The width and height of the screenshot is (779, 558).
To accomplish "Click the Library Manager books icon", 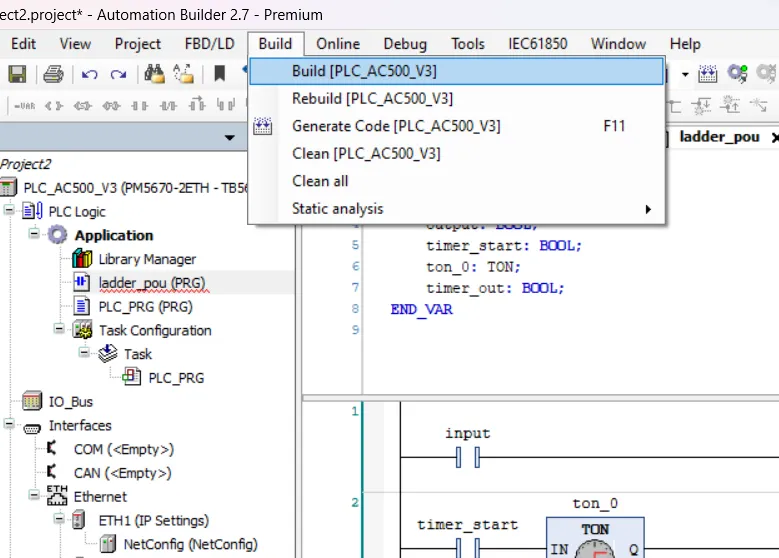I will pos(82,259).
